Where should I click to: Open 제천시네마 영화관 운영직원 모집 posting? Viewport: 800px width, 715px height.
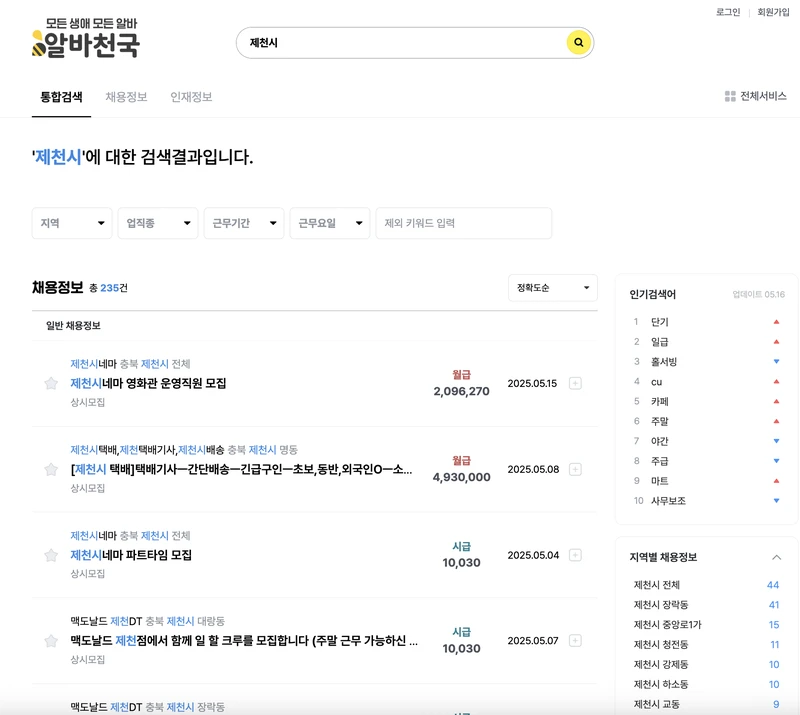[148, 383]
